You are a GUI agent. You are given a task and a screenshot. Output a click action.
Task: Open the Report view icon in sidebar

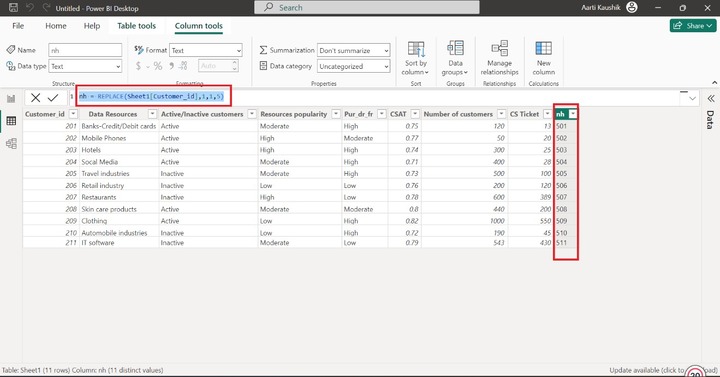11,98
